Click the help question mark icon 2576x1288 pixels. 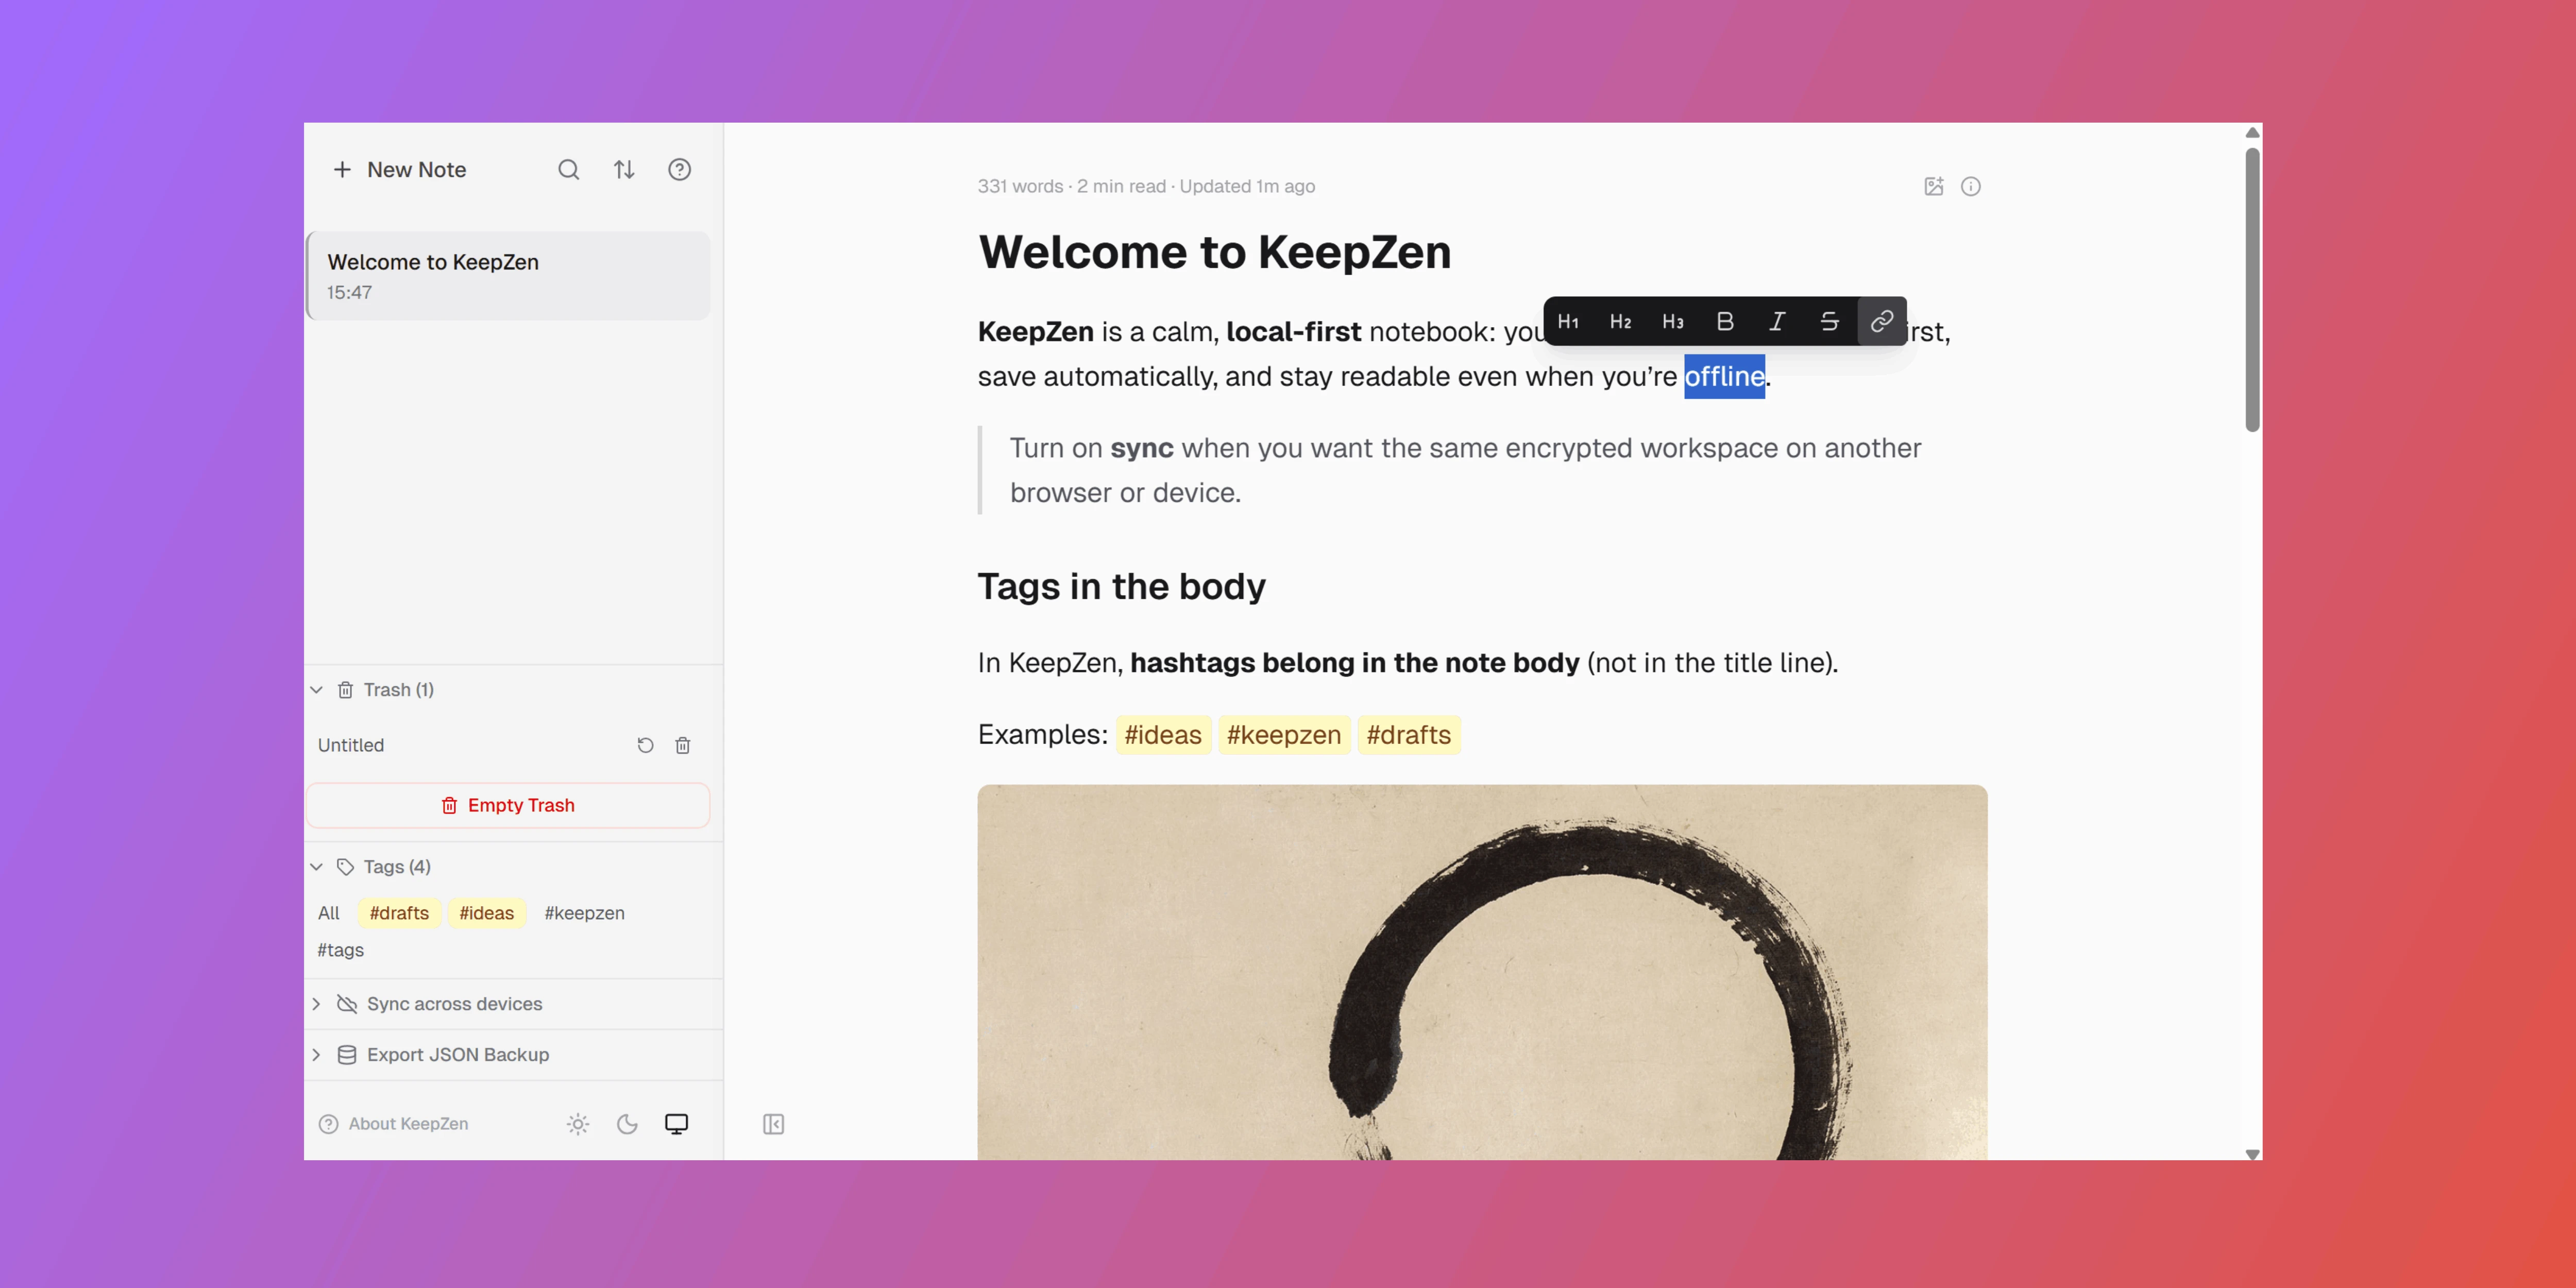(679, 170)
